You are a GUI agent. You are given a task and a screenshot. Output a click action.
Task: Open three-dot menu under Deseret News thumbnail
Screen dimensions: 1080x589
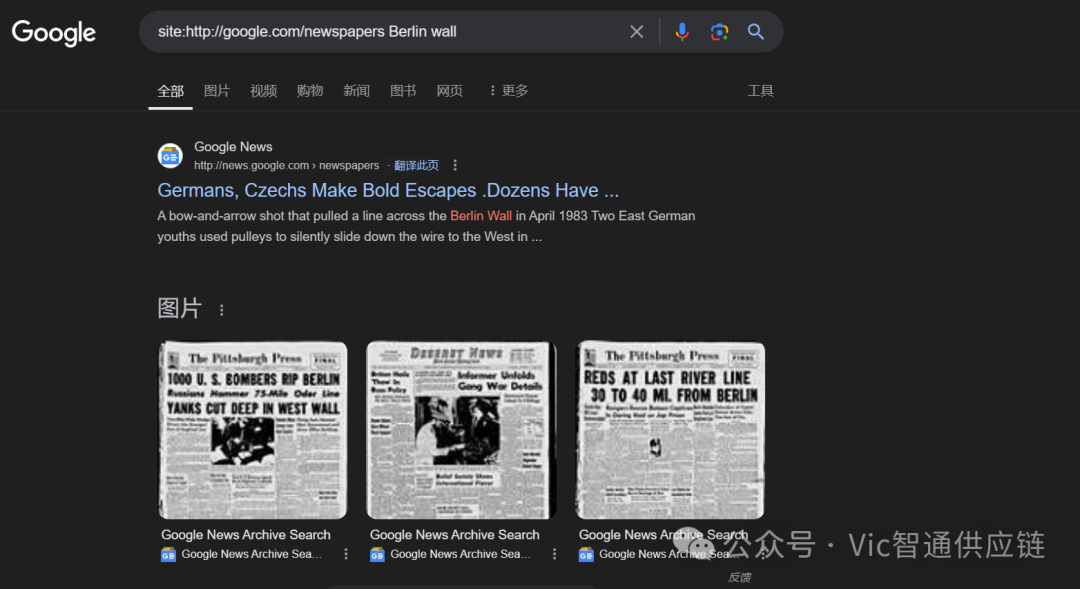pyautogui.click(x=554, y=554)
